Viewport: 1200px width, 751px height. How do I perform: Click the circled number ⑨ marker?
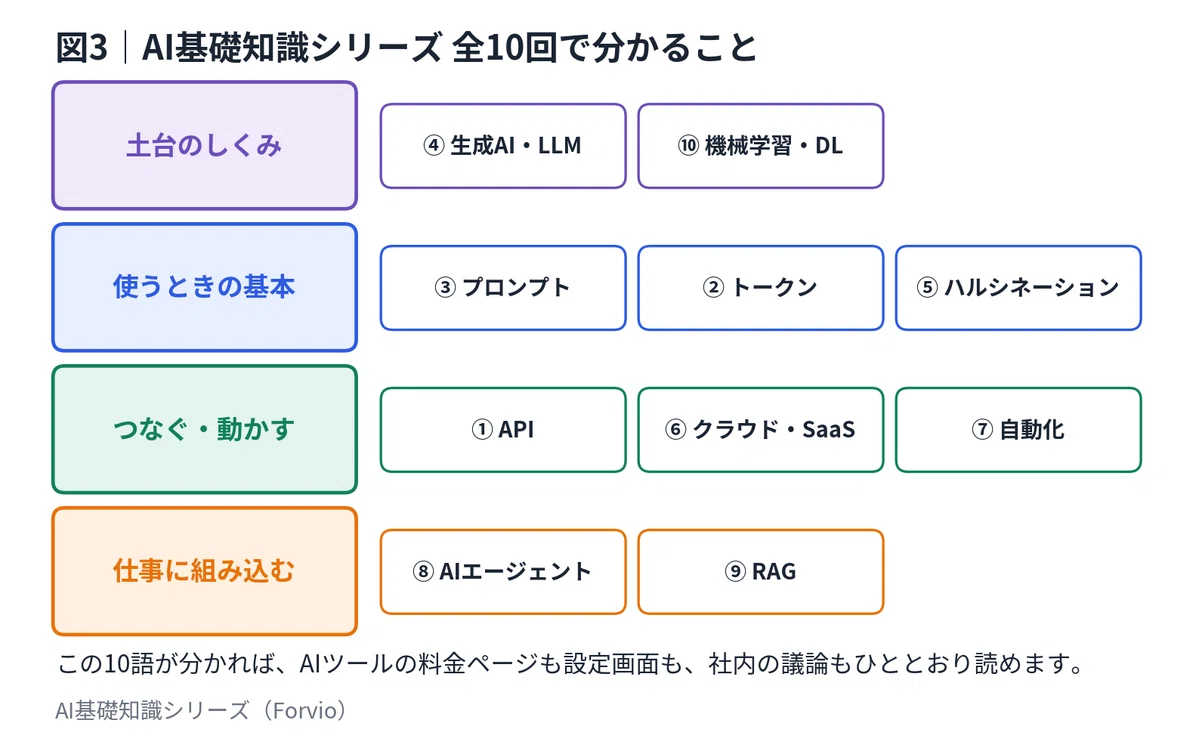736,572
